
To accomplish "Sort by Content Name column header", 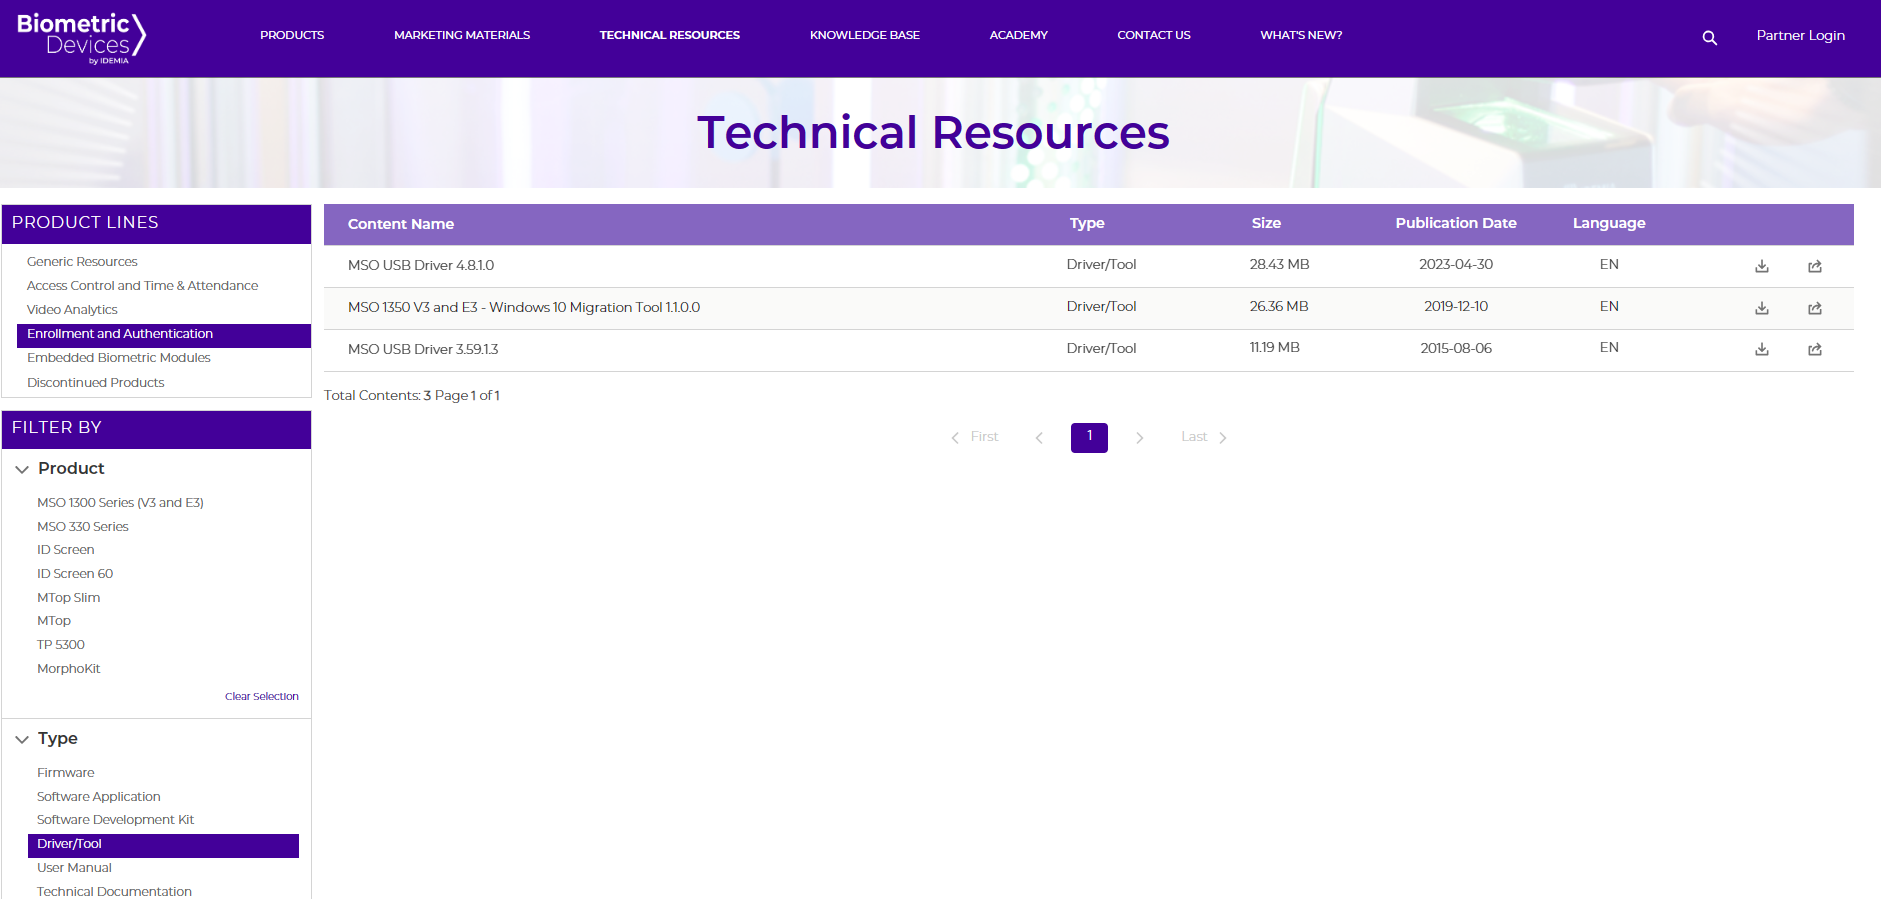I will point(401,224).
